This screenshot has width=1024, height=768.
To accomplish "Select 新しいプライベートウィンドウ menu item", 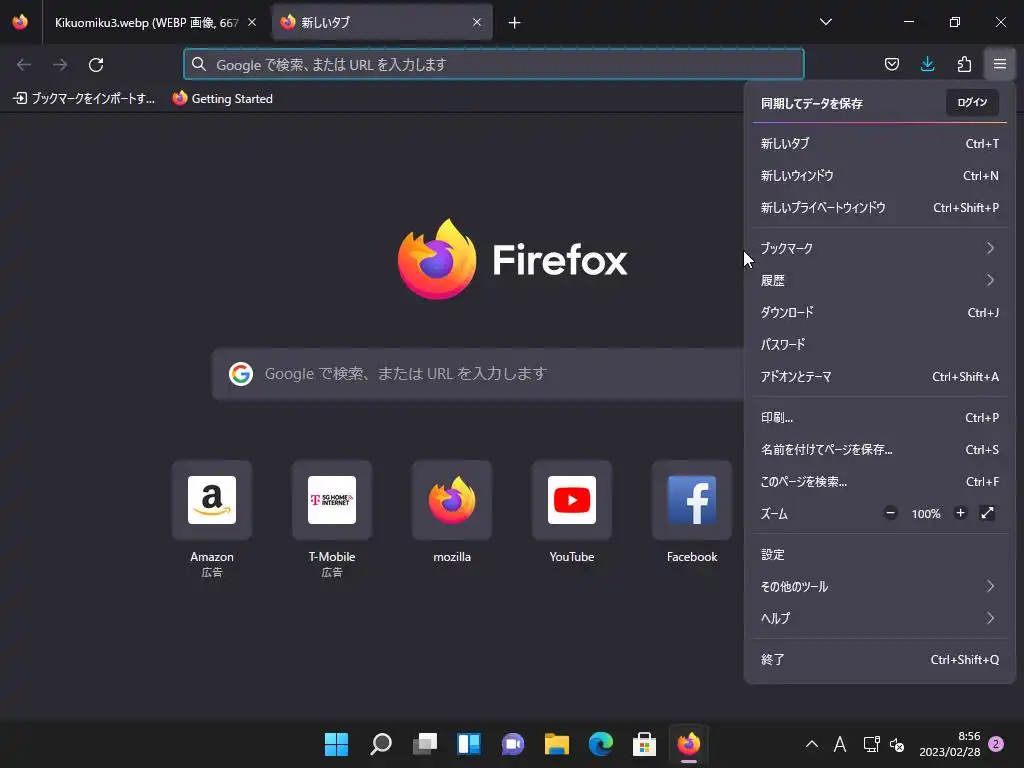I will tap(880, 208).
